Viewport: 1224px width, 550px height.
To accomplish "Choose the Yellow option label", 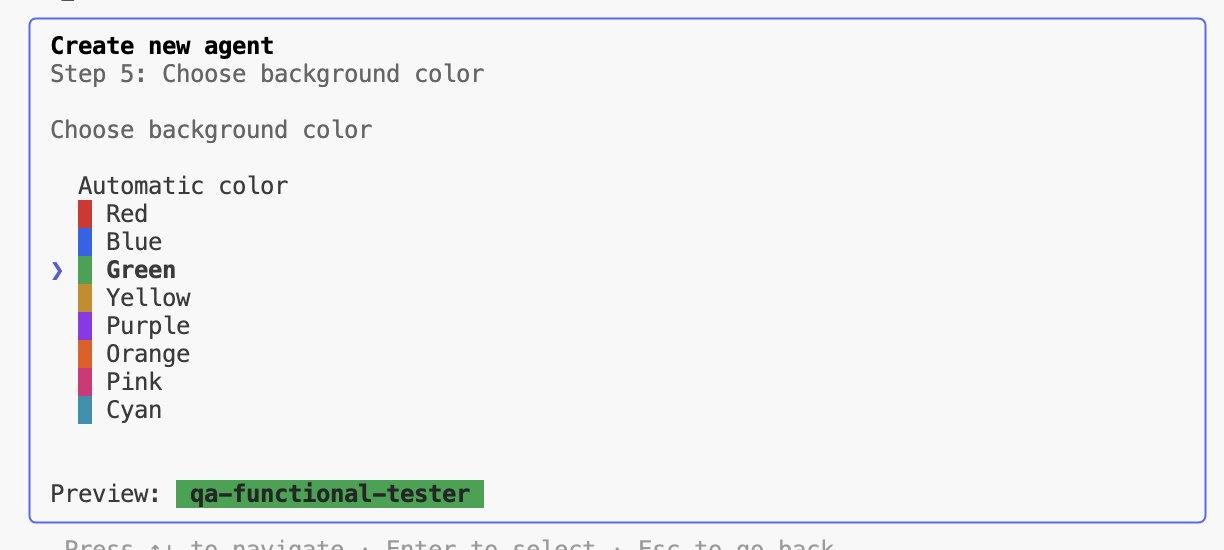I will 148,298.
